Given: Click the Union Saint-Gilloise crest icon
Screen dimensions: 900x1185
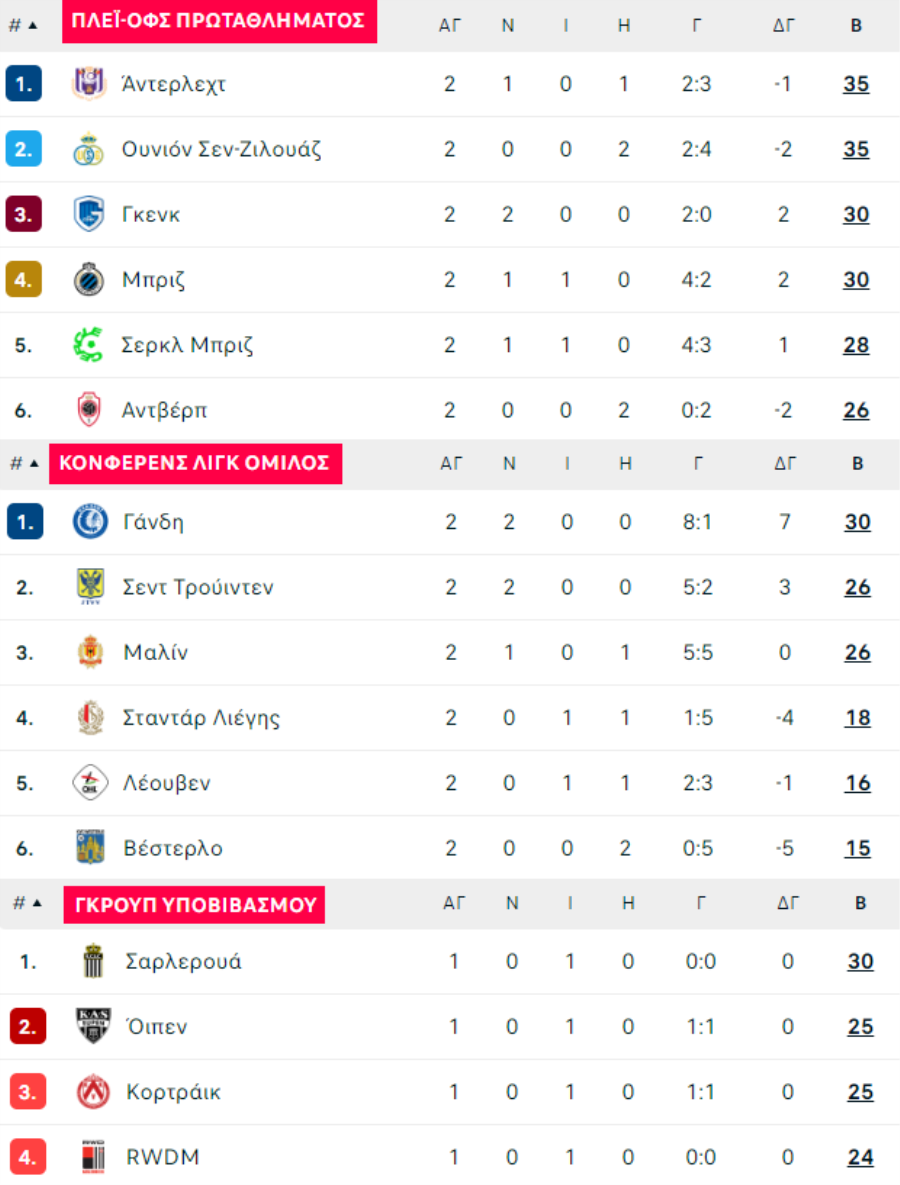Looking at the screenshot, I should 88,149.
